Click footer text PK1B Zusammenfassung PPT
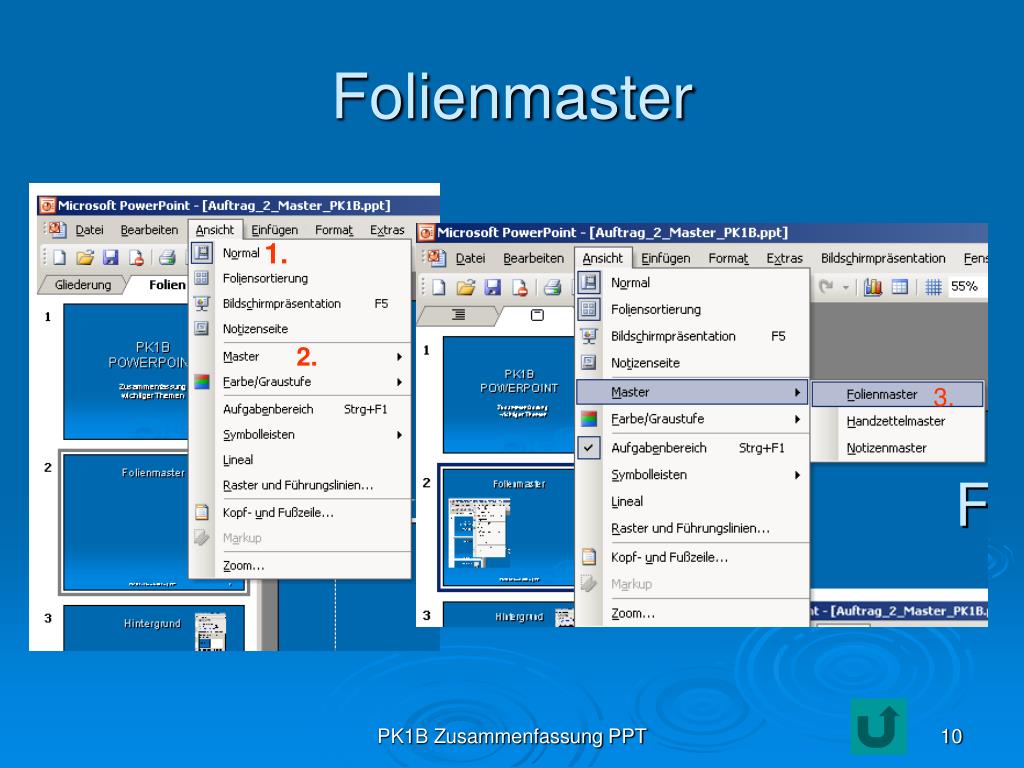This screenshot has height=768, width=1024. [x=511, y=737]
